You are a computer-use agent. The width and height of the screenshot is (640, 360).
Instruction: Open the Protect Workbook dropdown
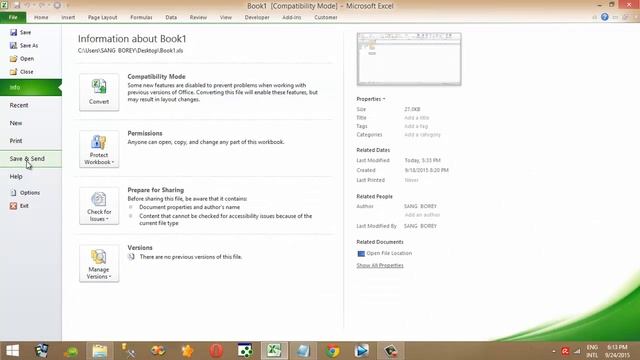tap(99, 149)
